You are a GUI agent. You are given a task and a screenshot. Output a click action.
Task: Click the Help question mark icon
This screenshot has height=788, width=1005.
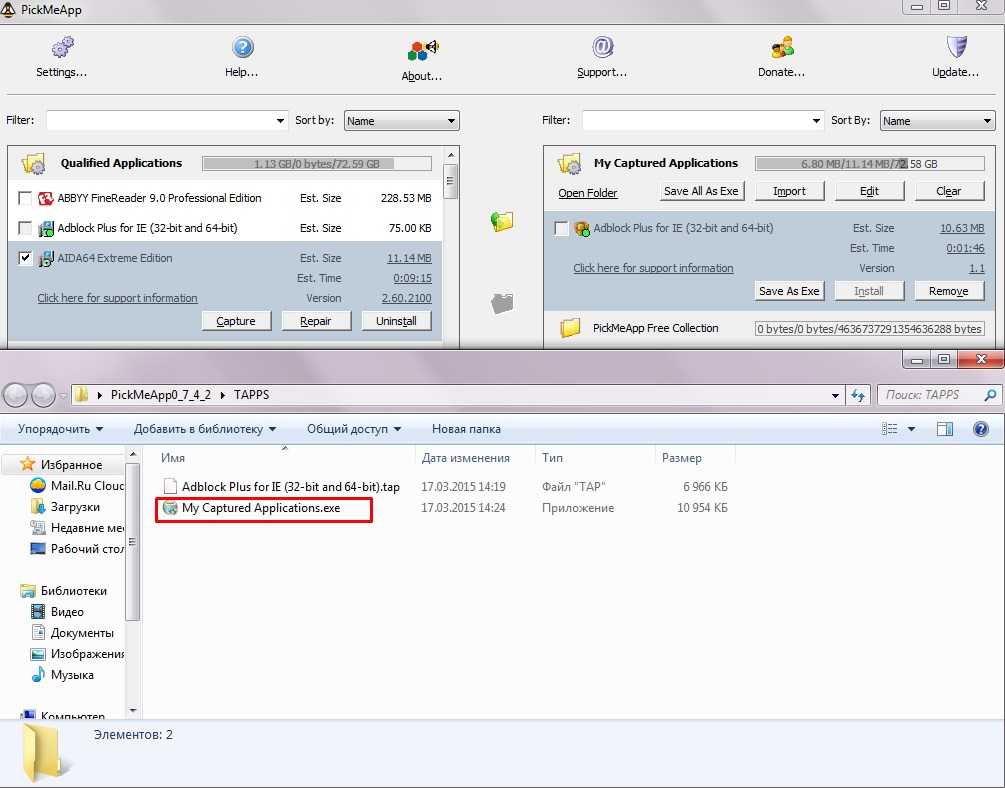click(x=242, y=48)
